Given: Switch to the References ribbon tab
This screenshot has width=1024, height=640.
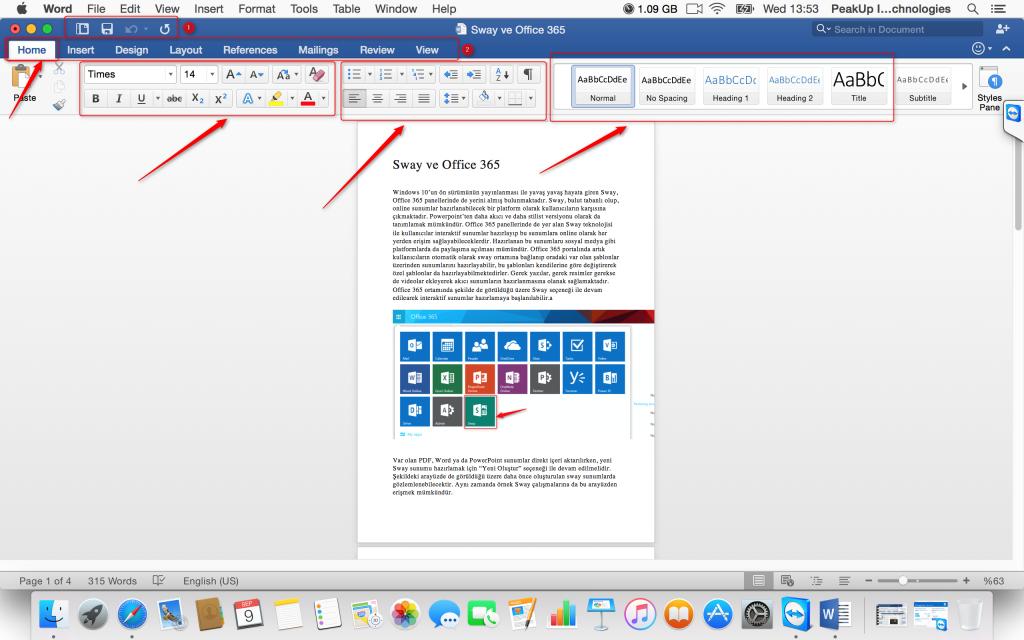Looking at the screenshot, I should (x=250, y=50).
